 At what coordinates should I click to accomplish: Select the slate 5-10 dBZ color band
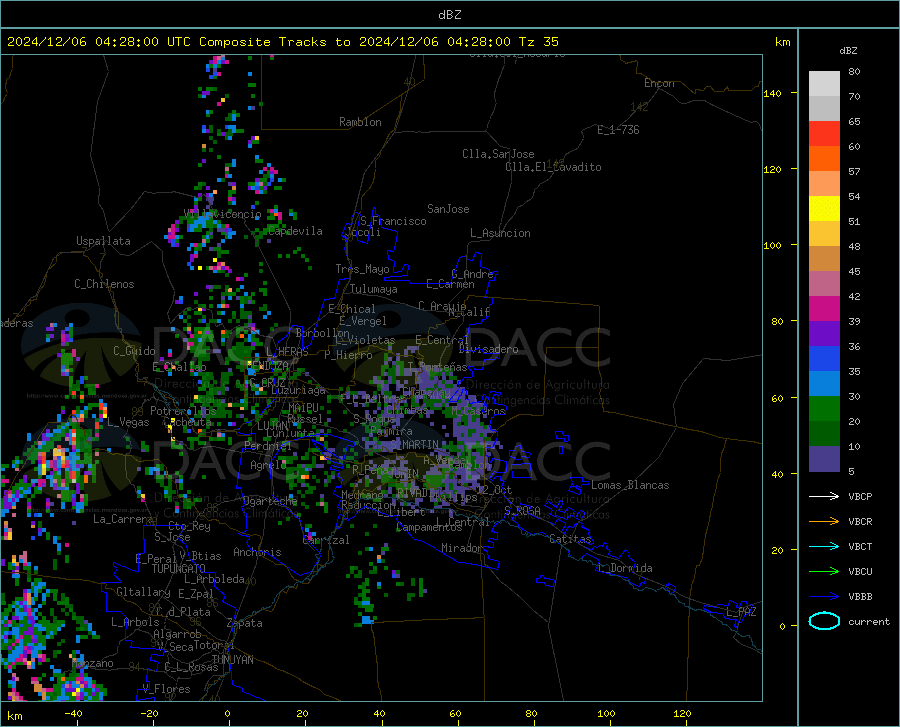tap(824, 459)
